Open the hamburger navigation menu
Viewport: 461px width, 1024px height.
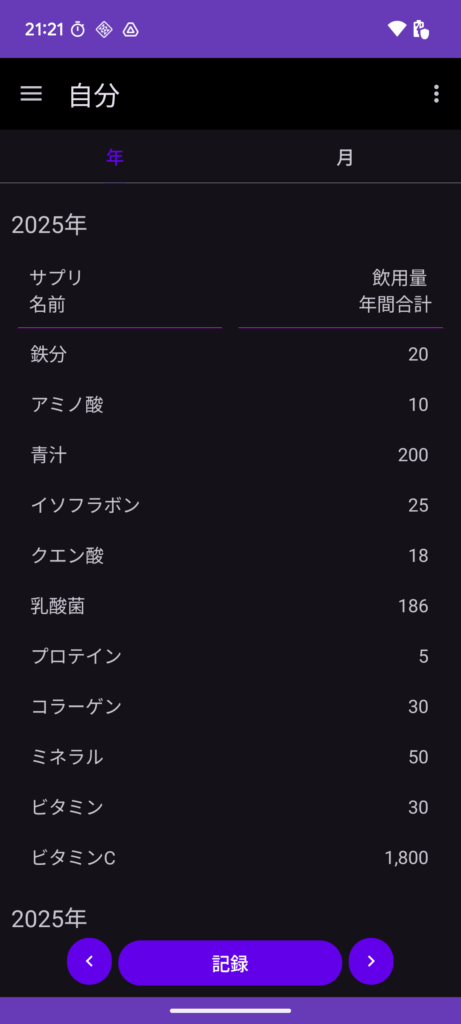coord(31,94)
